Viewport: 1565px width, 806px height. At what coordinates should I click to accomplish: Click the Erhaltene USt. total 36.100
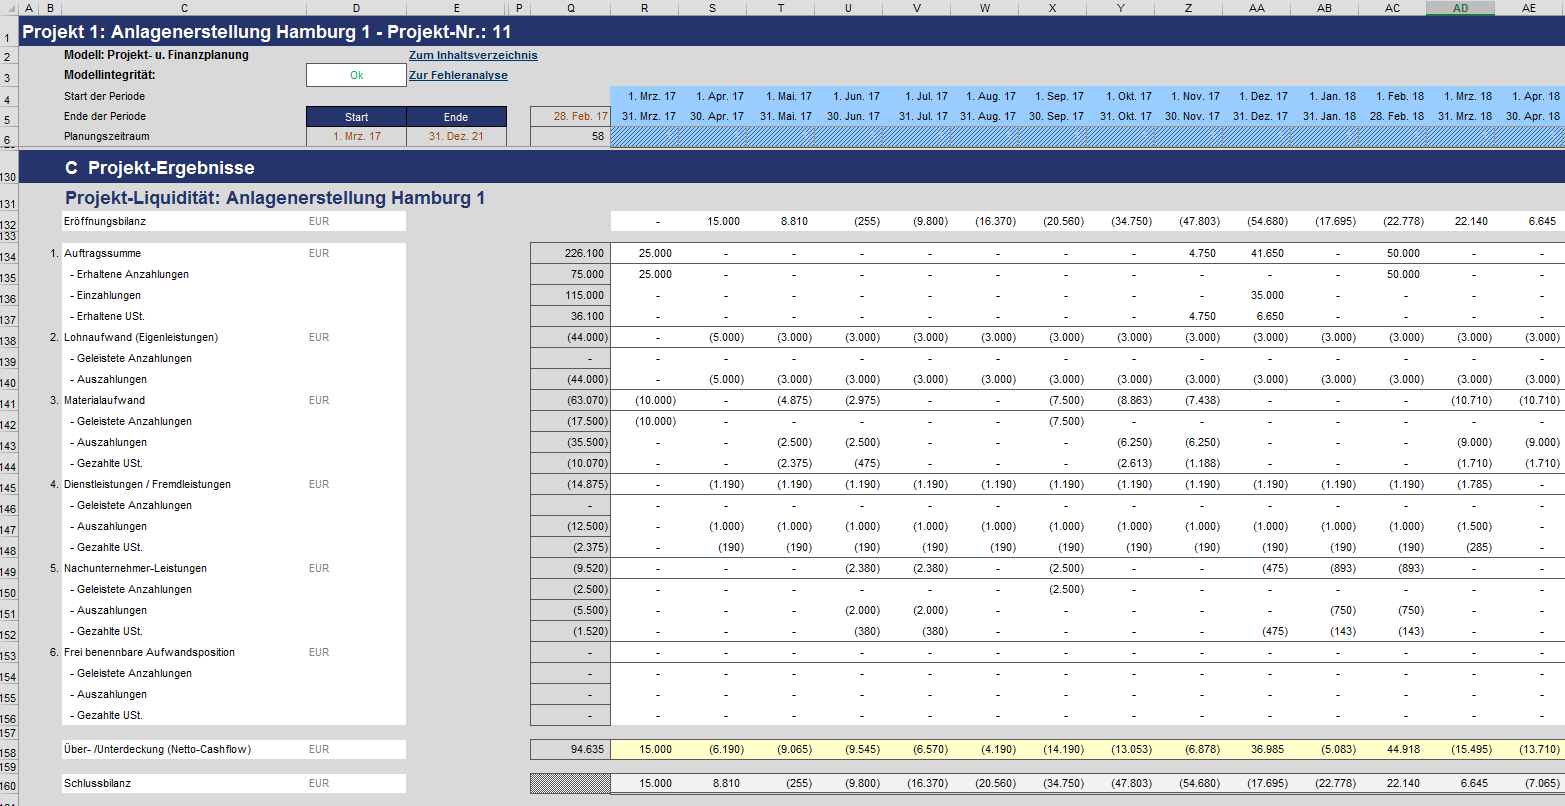(x=570, y=317)
